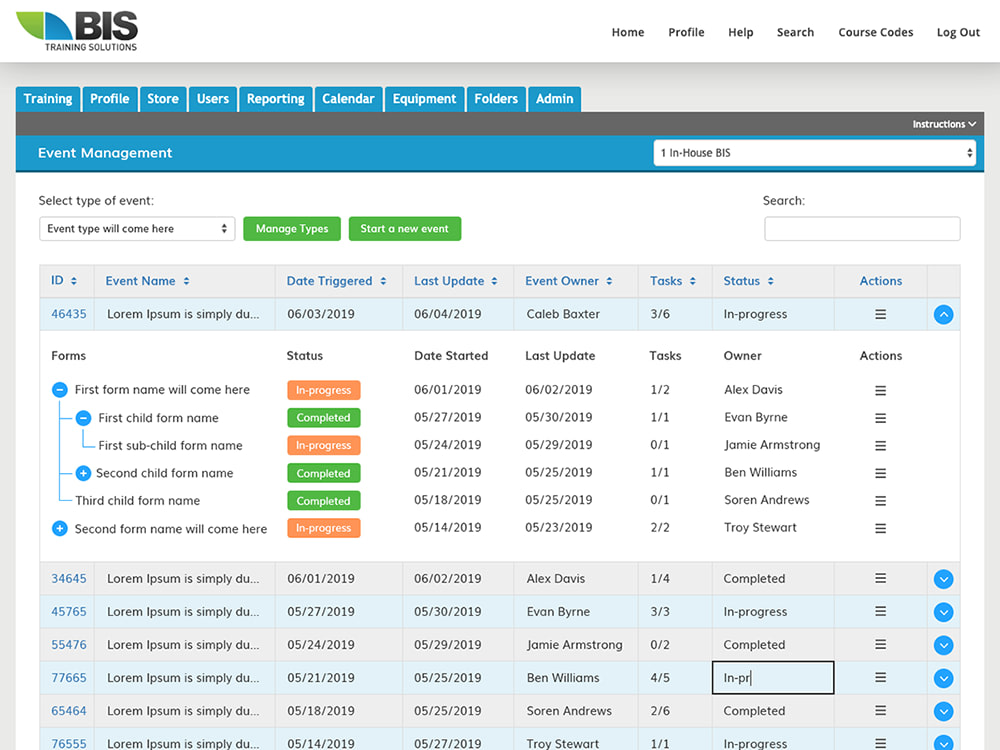Click the status edit field showing In-pr

click(x=773, y=678)
